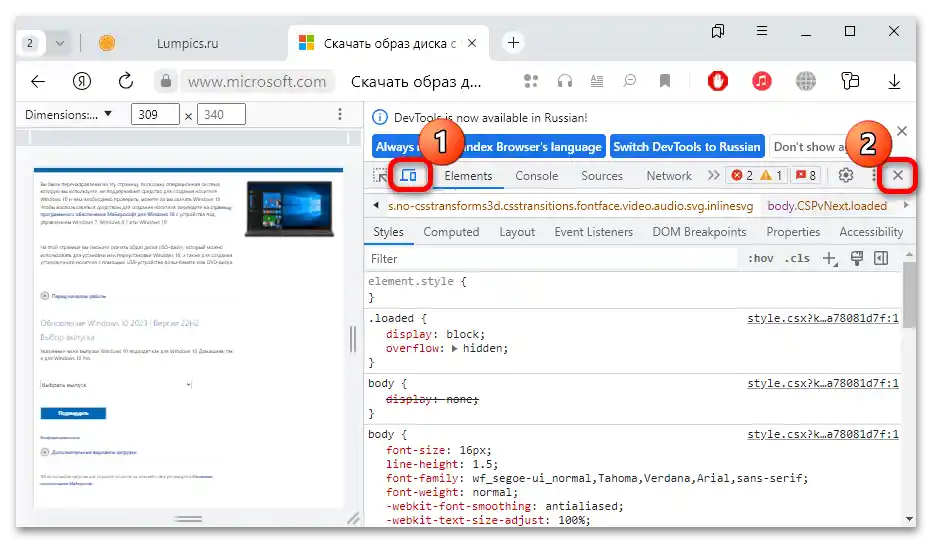Open the Layout subtab

(517, 232)
